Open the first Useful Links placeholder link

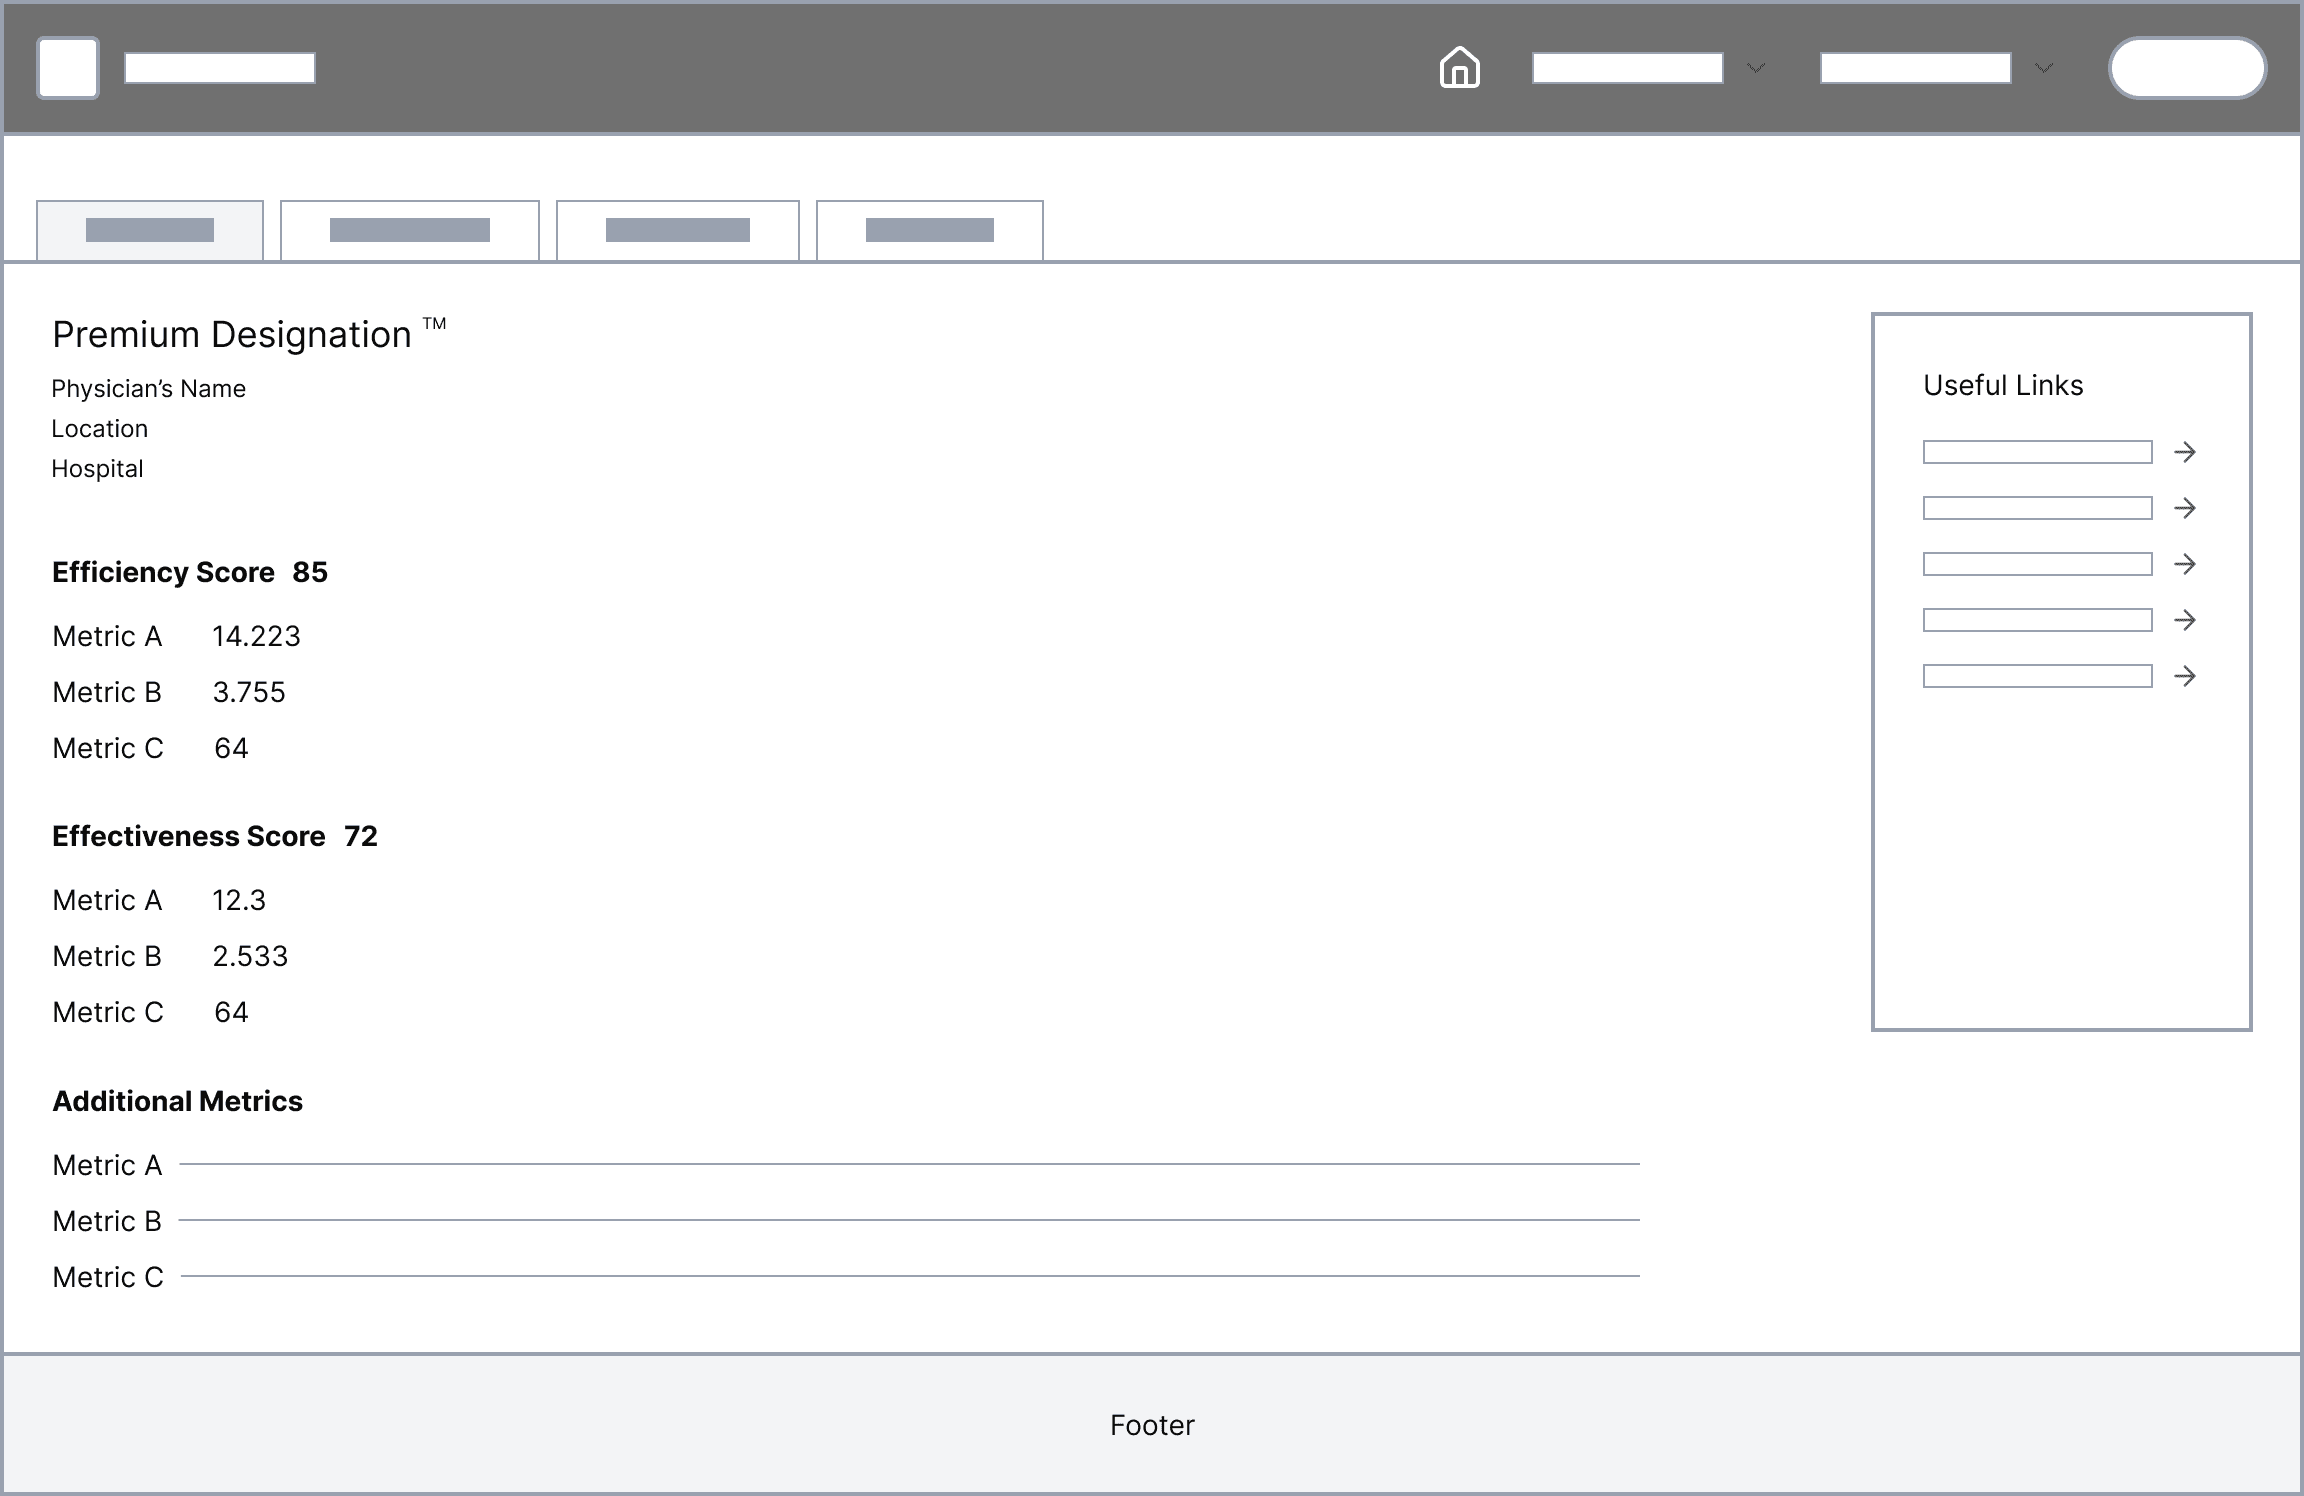(x=2037, y=452)
